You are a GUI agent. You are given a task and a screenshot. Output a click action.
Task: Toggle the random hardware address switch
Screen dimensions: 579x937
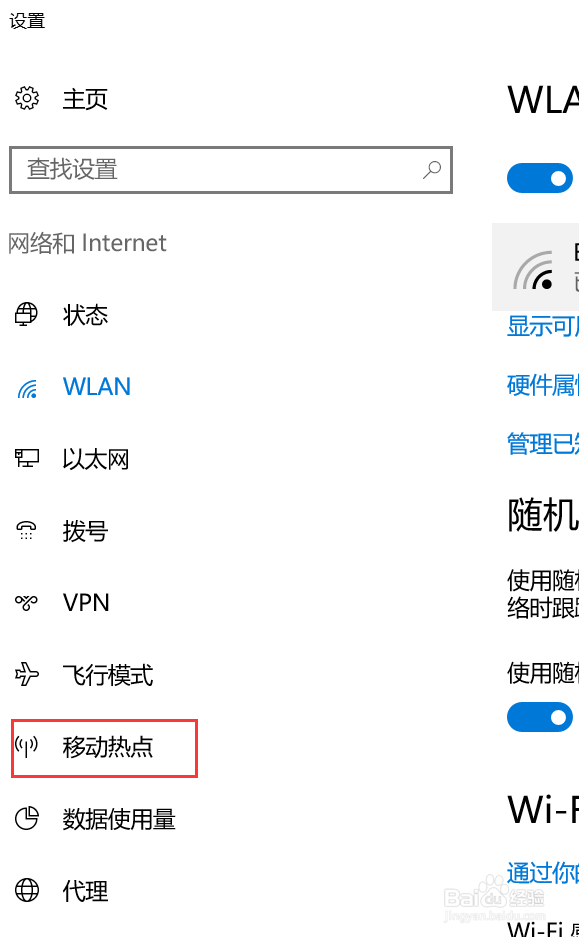click(x=540, y=717)
